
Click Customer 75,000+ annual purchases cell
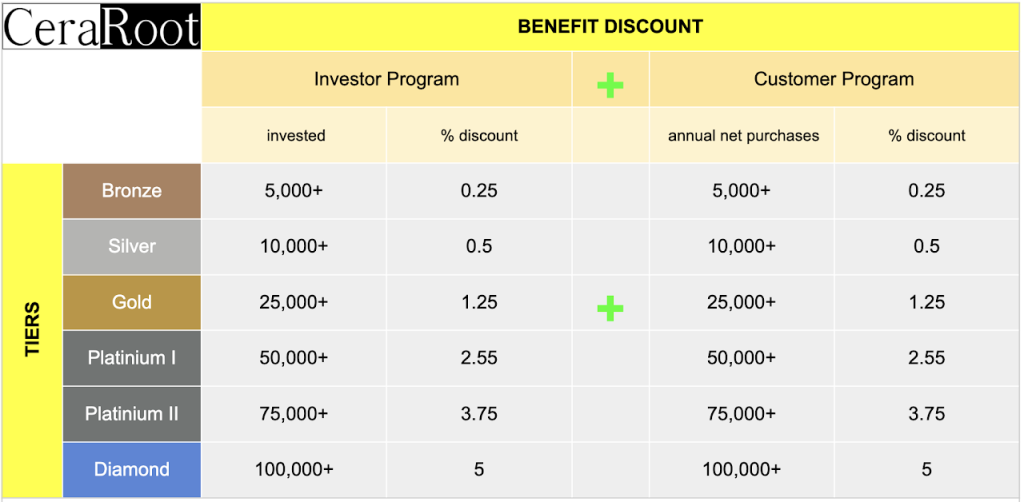[742, 414]
